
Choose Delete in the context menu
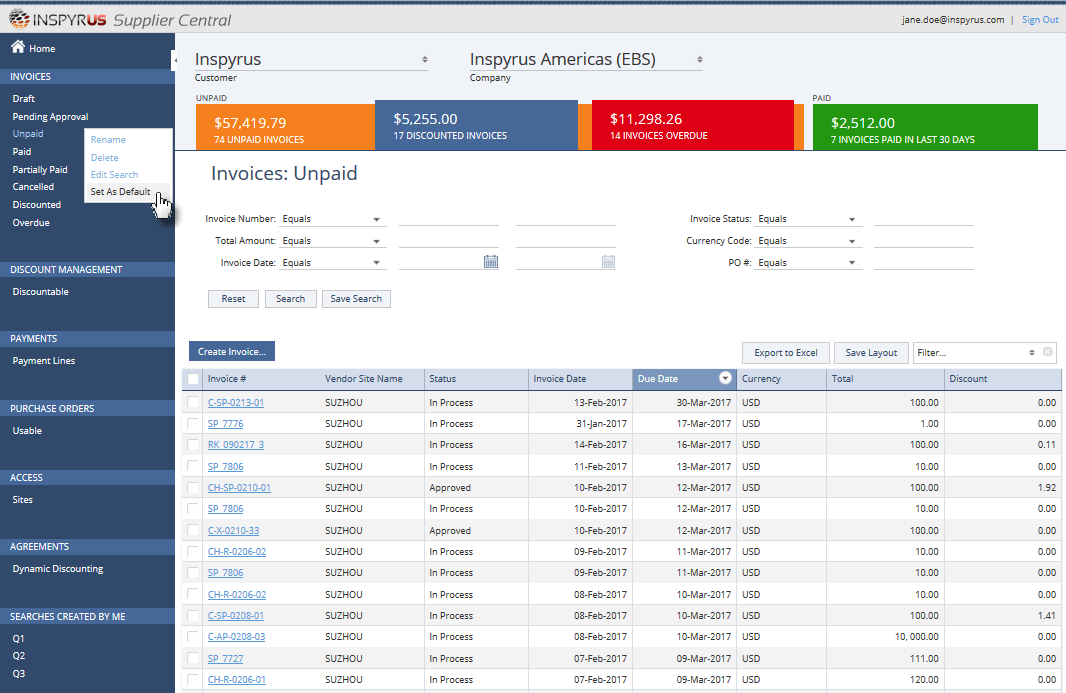click(105, 157)
